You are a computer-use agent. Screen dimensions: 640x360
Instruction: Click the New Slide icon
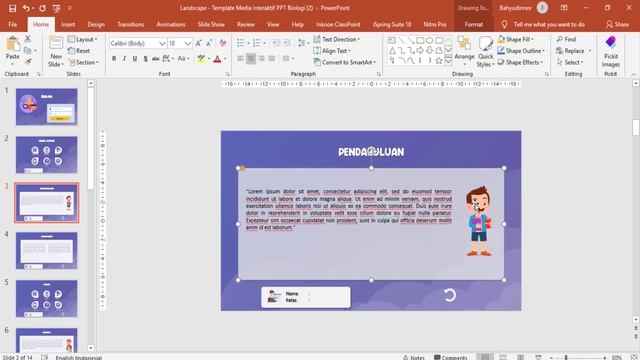(x=56, y=42)
